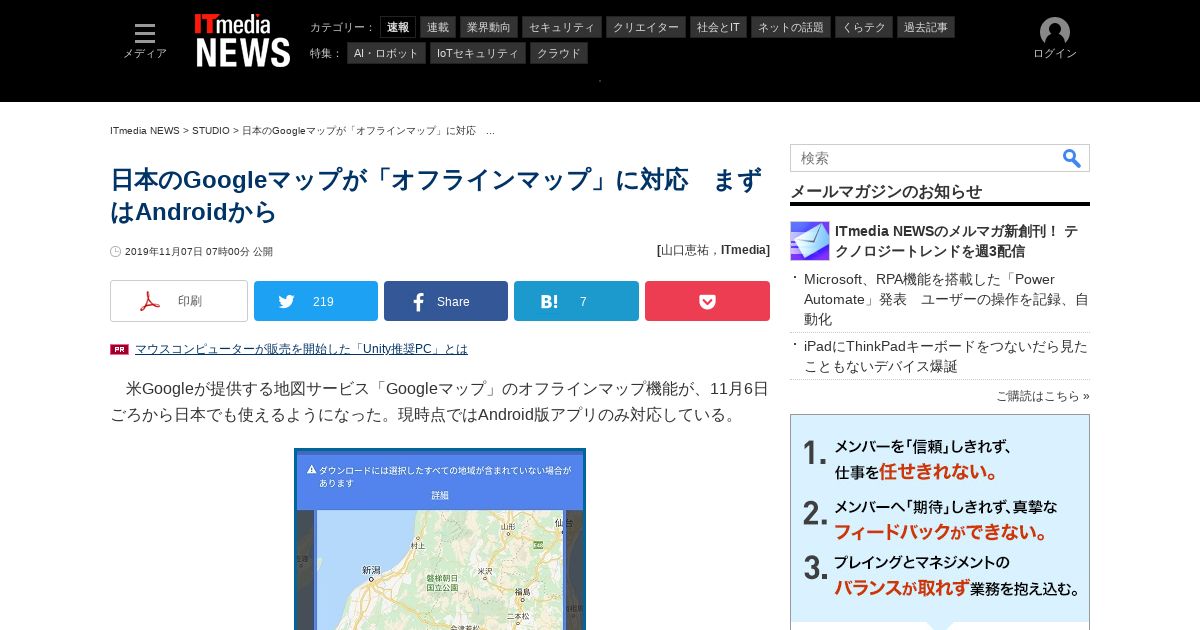This screenshot has height=630, width=1200.
Task: Bookmark with the Hatena B! button
Action: point(576,301)
